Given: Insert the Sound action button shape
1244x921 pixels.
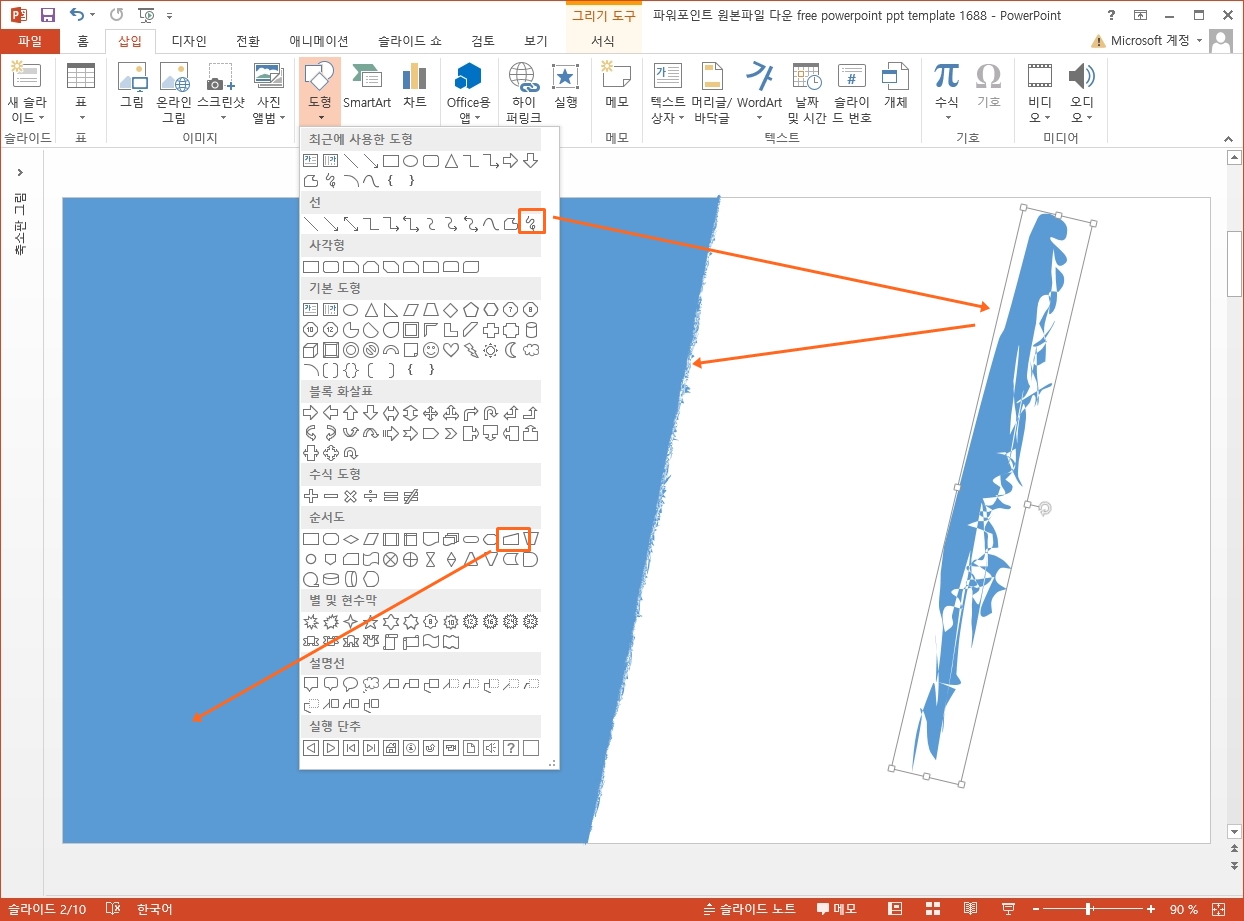Looking at the screenshot, I should (491, 748).
